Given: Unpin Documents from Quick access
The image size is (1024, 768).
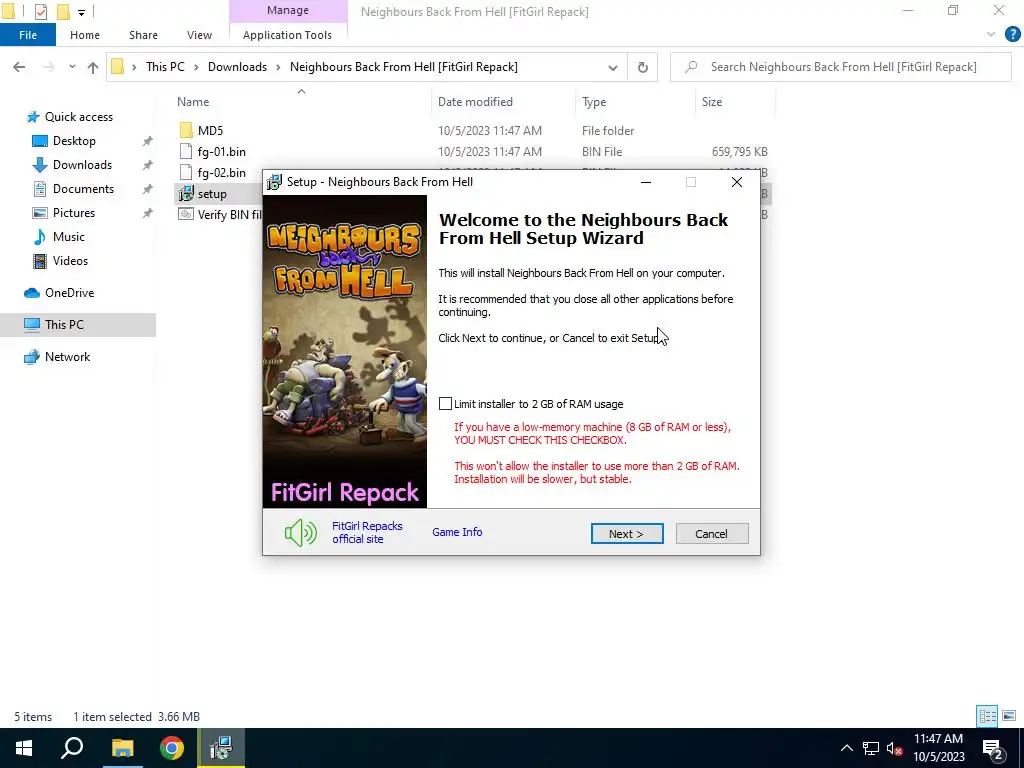Looking at the screenshot, I should [148, 189].
